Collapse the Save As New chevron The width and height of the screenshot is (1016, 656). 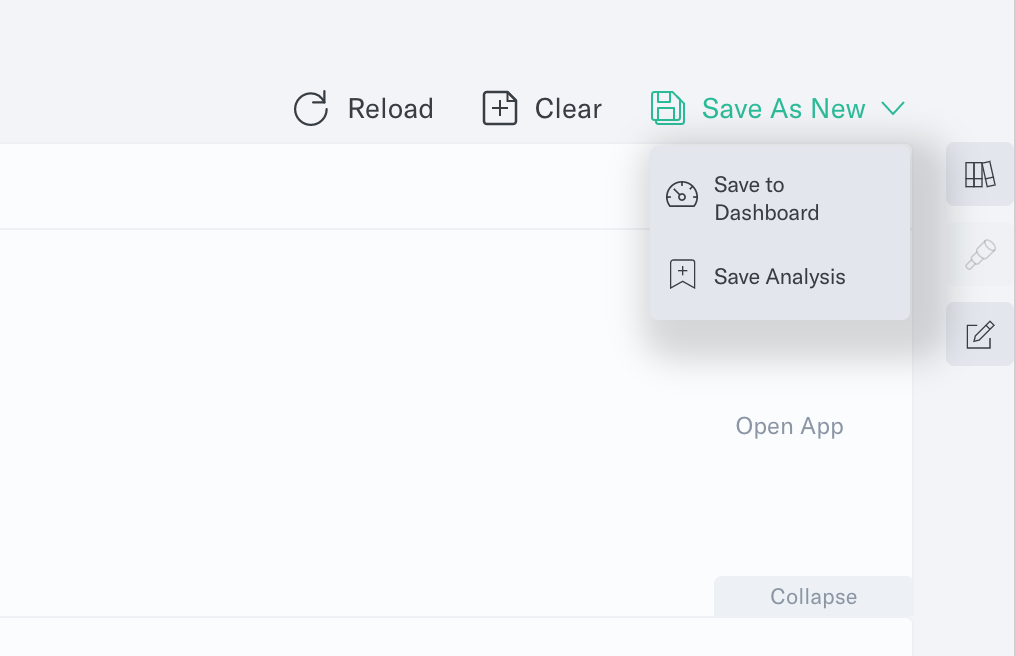tap(893, 108)
